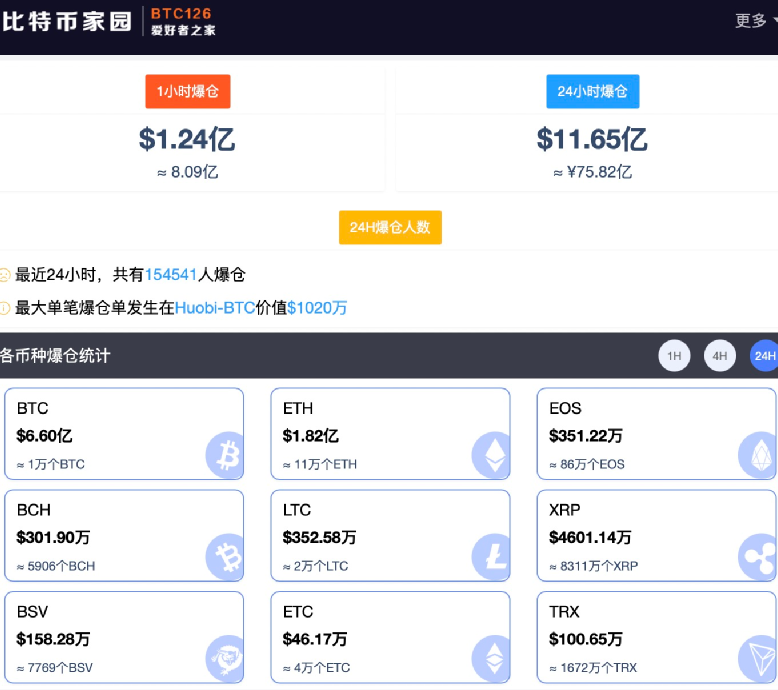Click the Tron logo in TRX card
This screenshot has height=690, width=778.
(757, 657)
